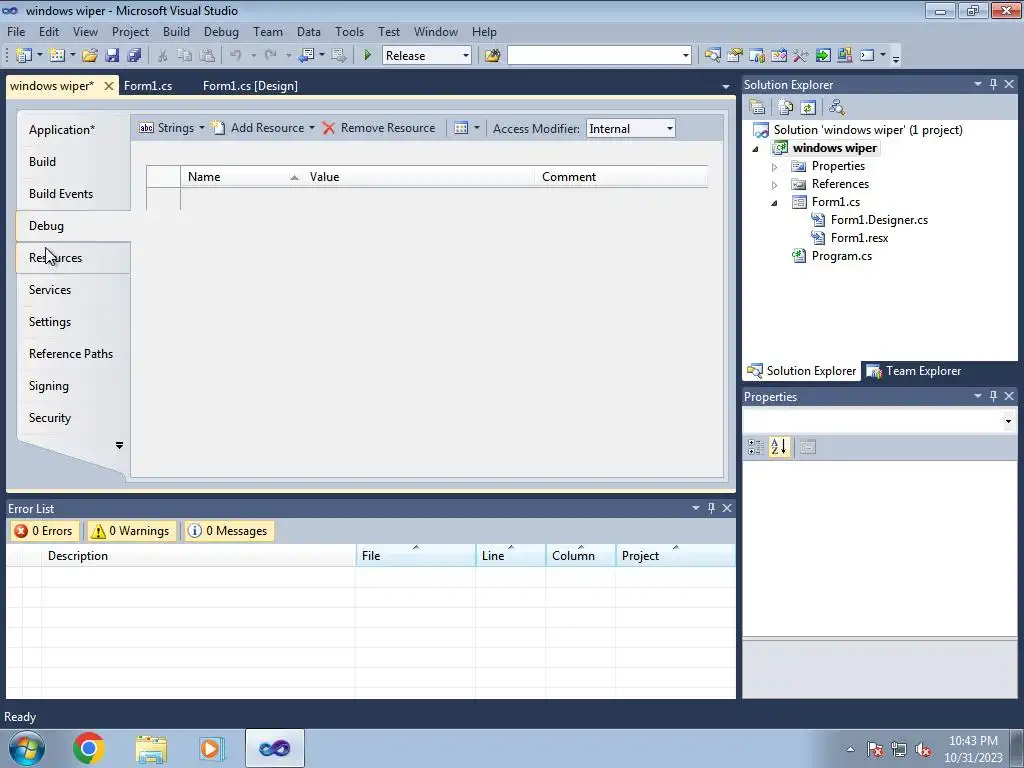Toggle the 0 Messages filter
The image size is (1024, 768).
[229, 531]
